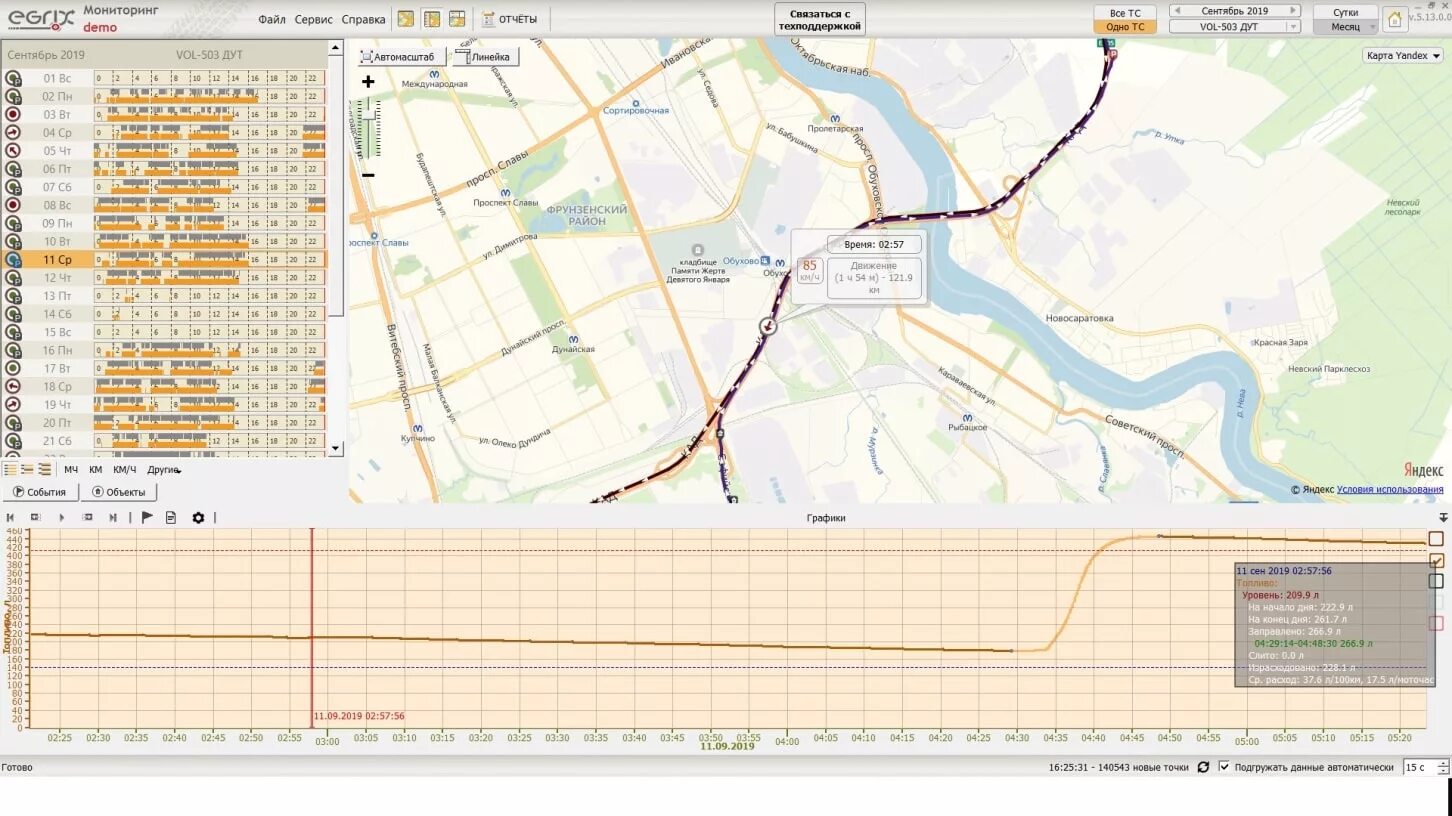Viewport: 1452px width, 816px height.
Task: Select the third map layout icon in the toolbar
Action: 457,19
